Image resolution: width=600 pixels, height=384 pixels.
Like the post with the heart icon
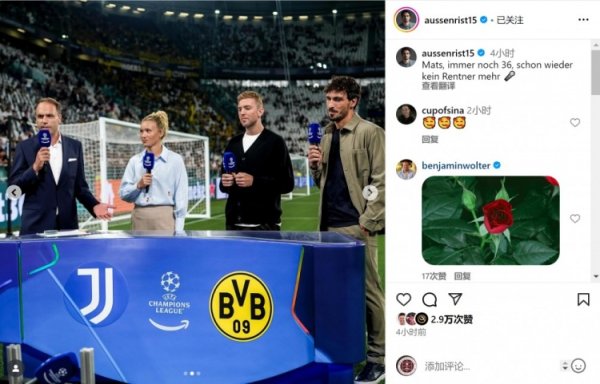pyautogui.click(x=403, y=299)
